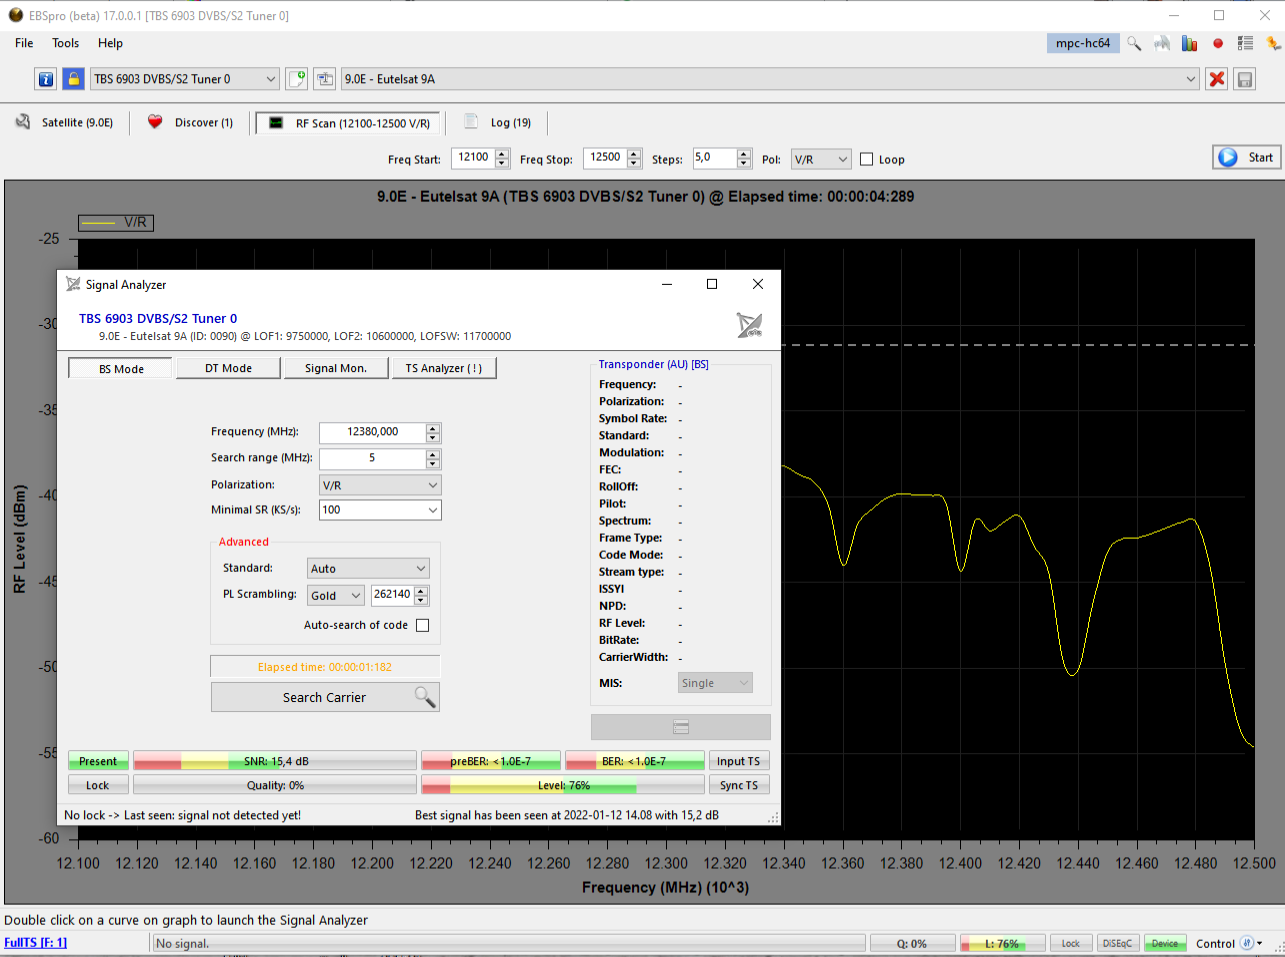1285x957 pixels.
Task: Click the Input TS button
Action: 738,761
